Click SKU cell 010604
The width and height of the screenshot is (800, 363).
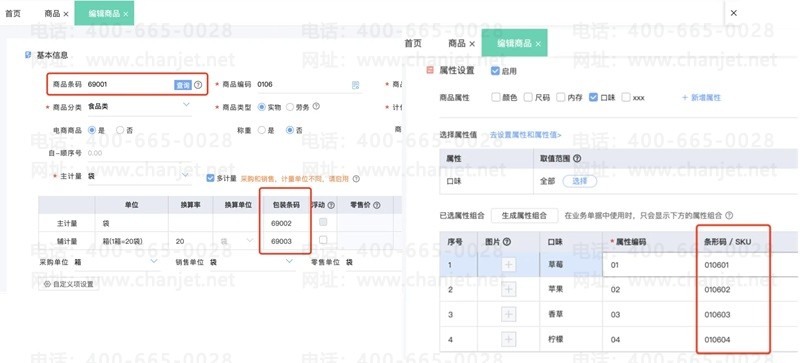coord(733,340)
